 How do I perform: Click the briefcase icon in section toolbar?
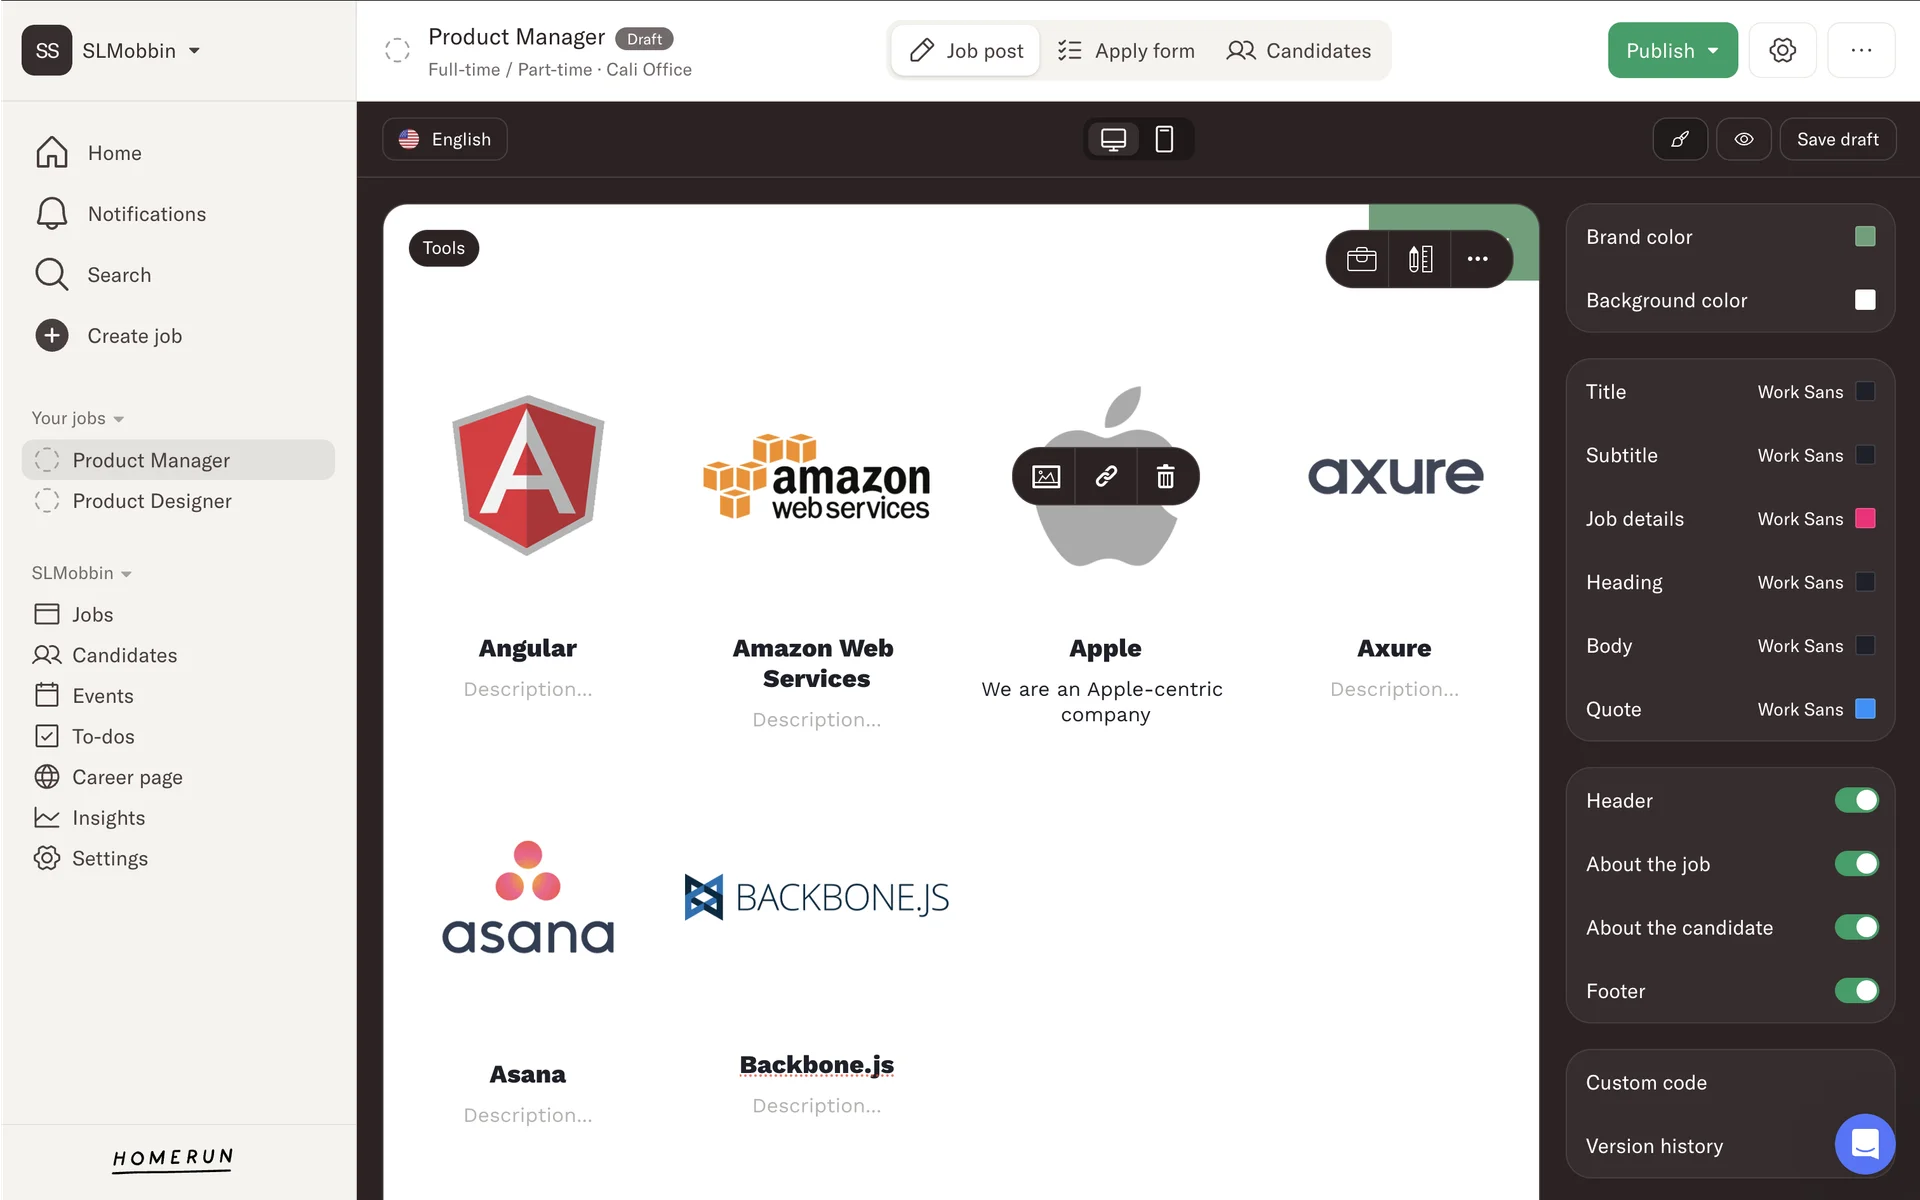(1361, 259)
